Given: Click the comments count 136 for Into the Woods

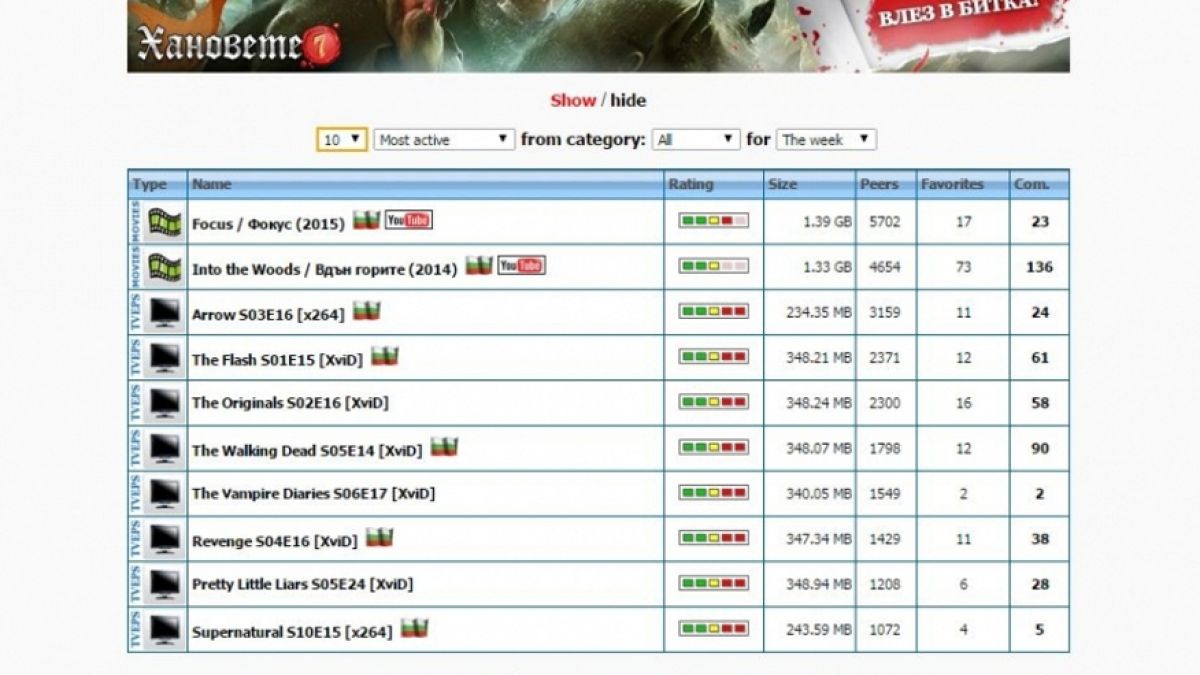Looking at the screenshot, I should click(x=1040, y=267).
